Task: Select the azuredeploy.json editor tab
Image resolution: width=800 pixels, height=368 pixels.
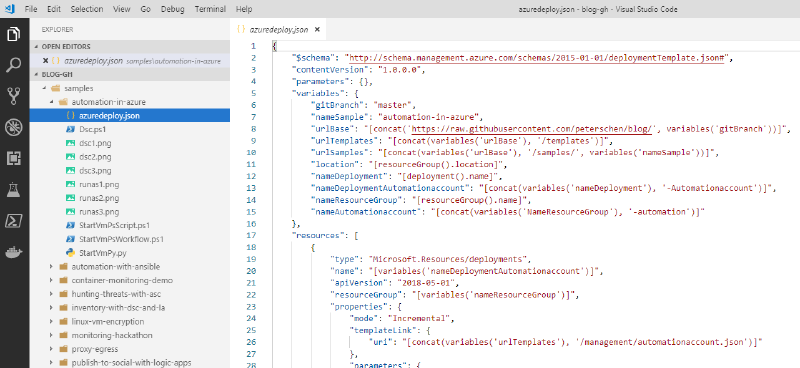Action: coord(278,30)
